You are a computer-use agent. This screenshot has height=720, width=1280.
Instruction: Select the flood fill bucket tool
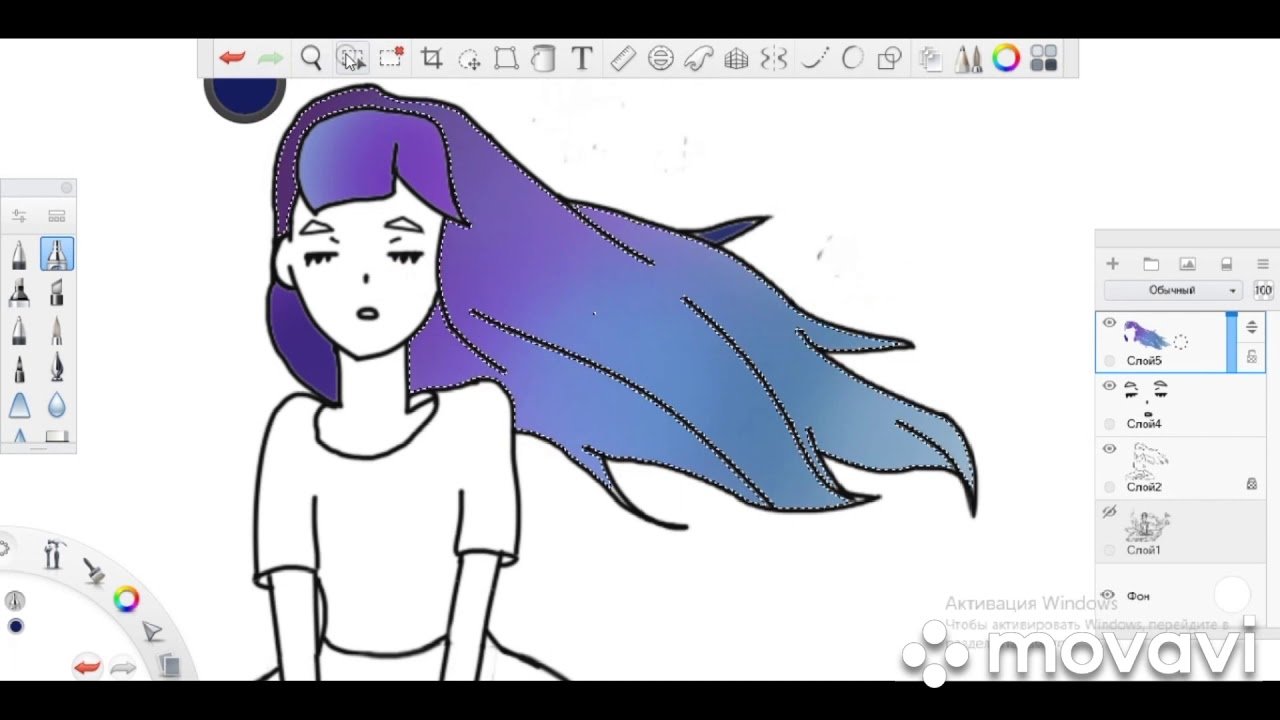coord(543,58)
